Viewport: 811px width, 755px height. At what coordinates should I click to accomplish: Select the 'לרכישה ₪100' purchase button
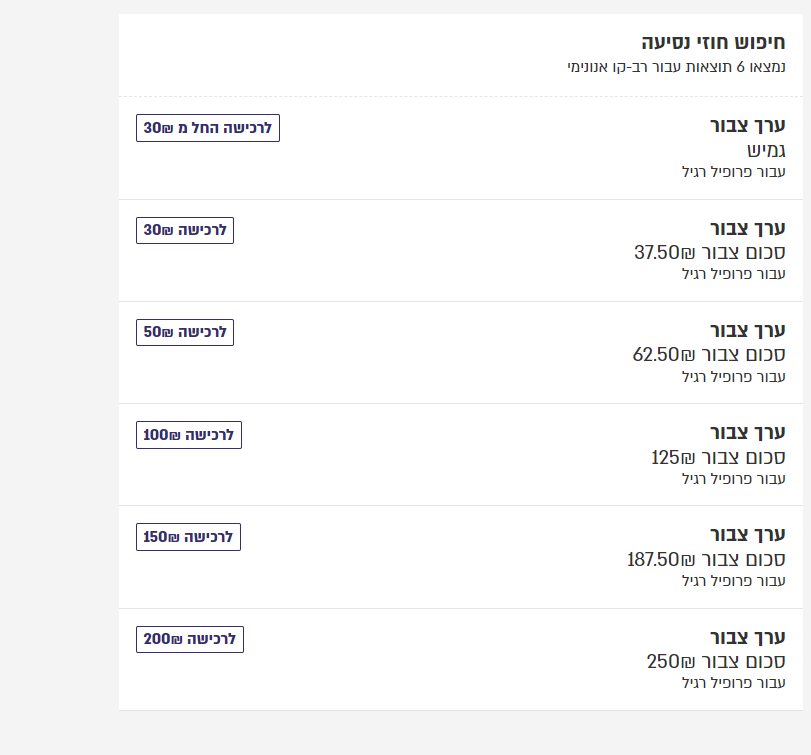189,435
